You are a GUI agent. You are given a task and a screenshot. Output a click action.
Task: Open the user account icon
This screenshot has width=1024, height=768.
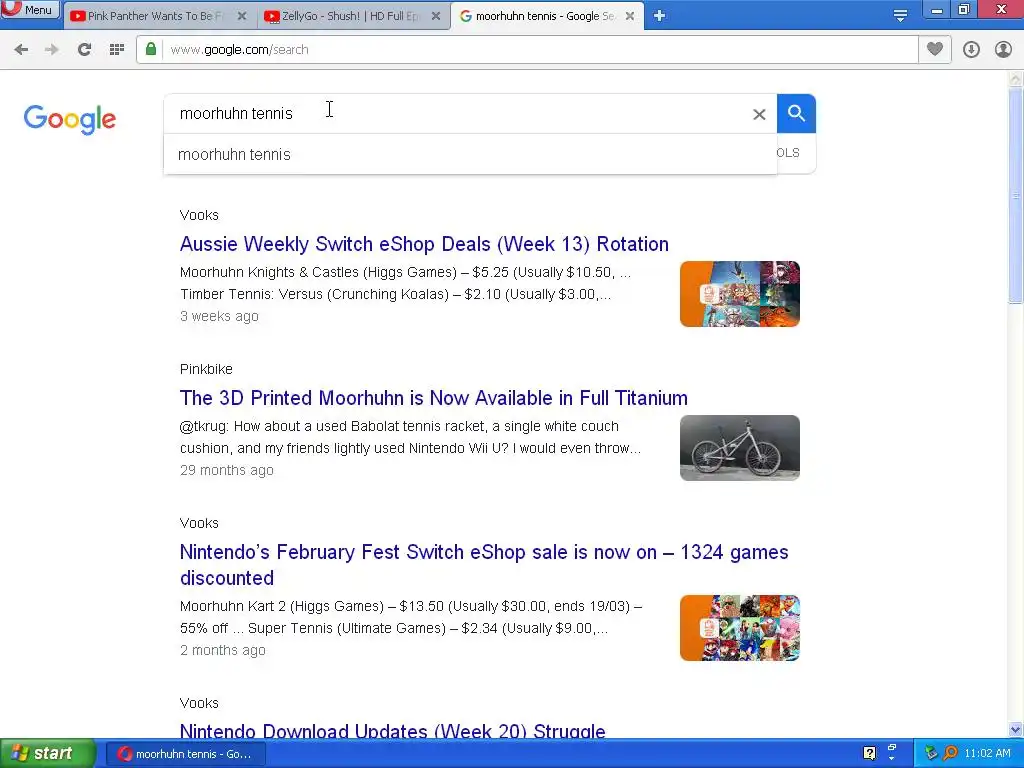(x=1003, y=50)
